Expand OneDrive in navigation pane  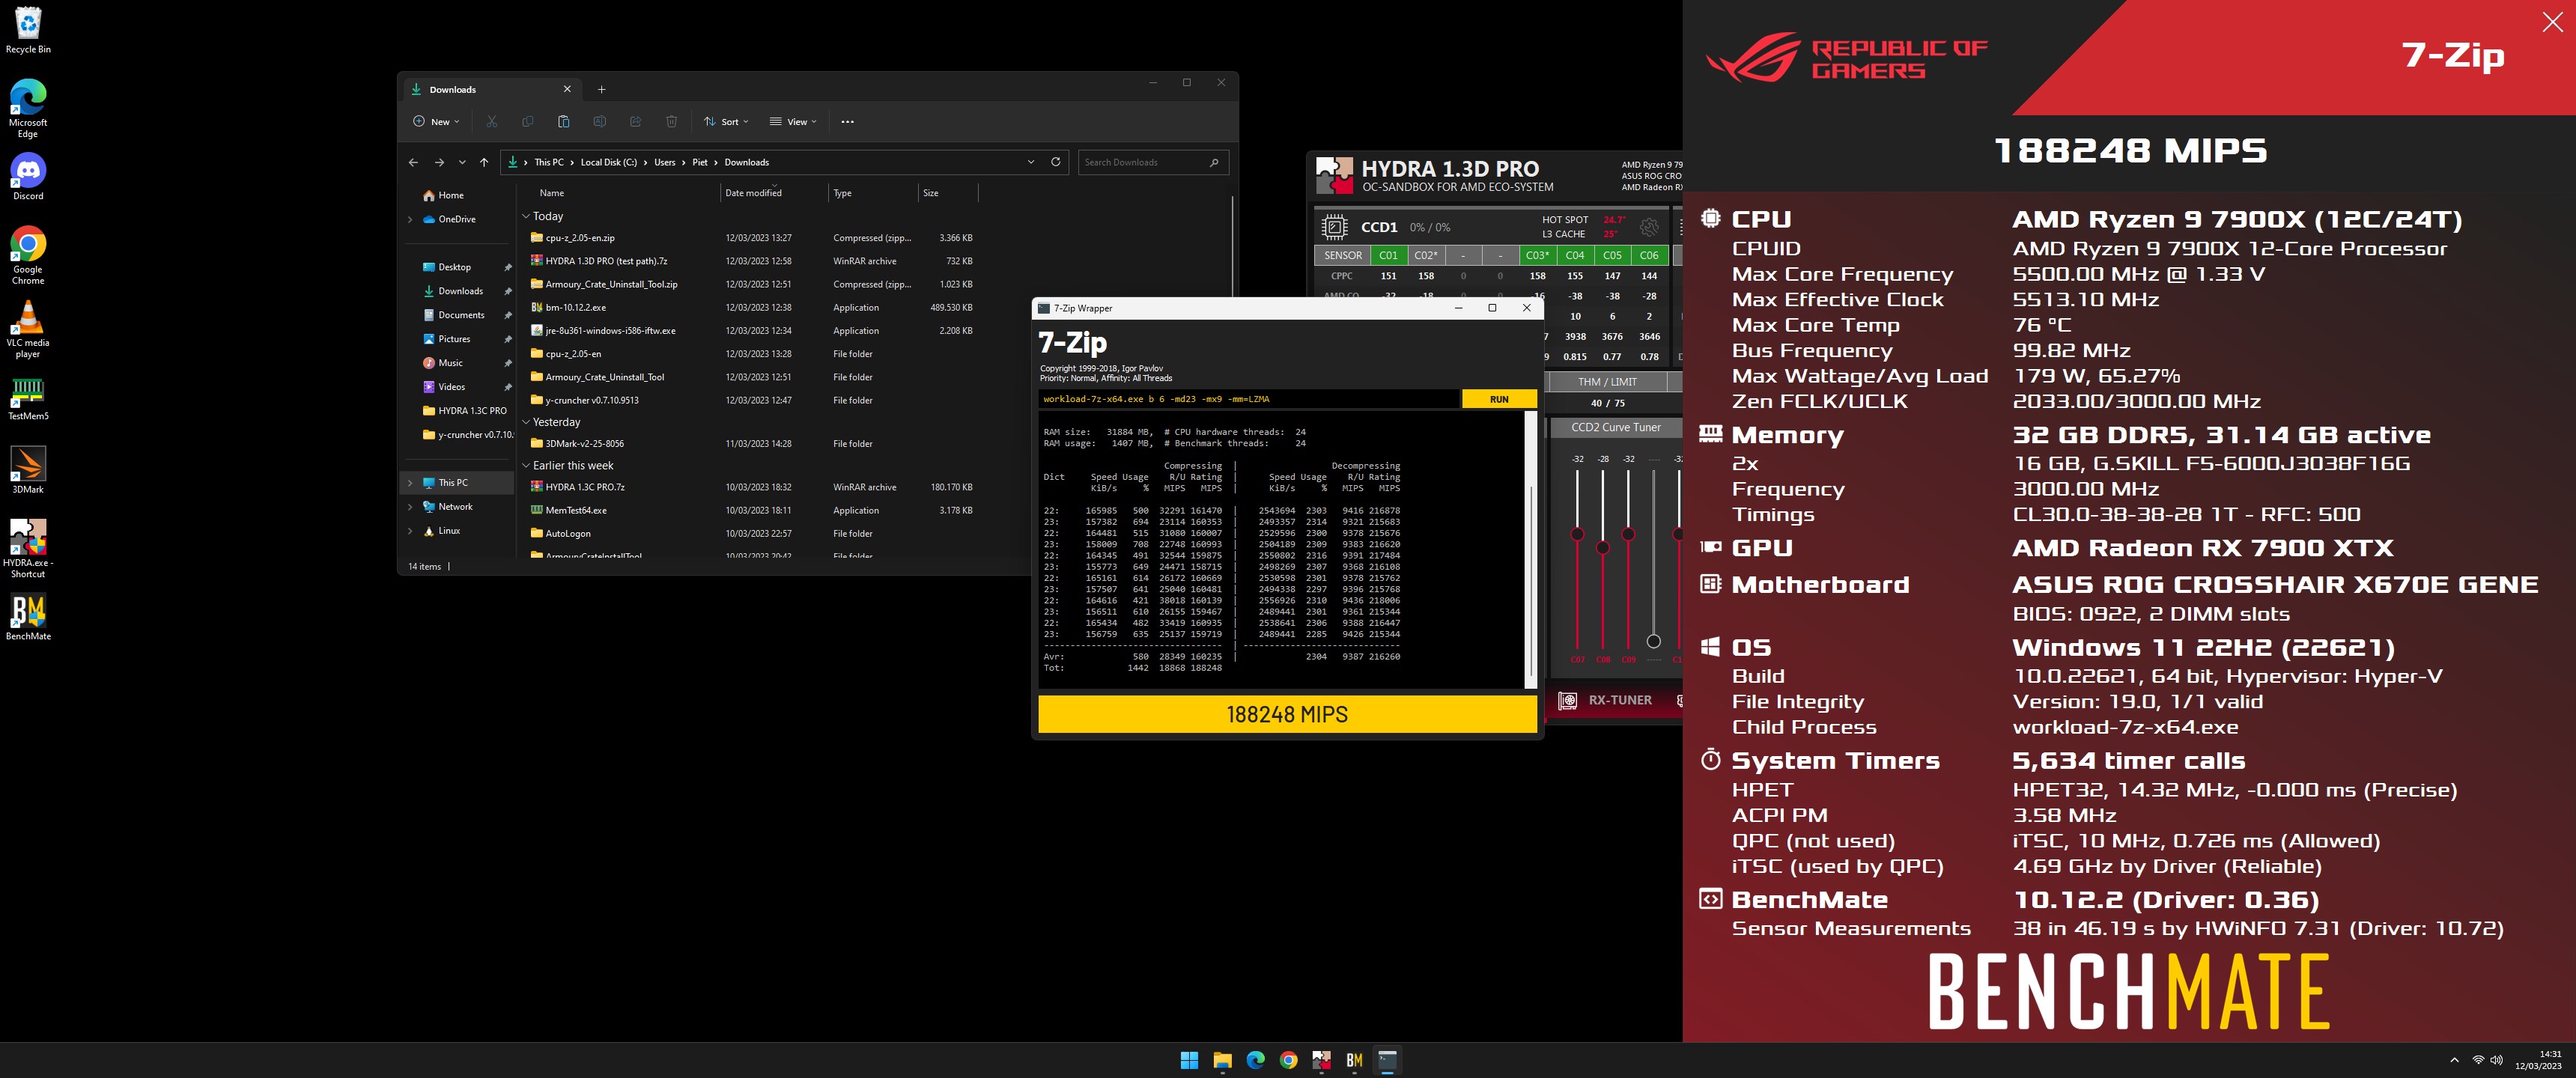pos(410,219)
